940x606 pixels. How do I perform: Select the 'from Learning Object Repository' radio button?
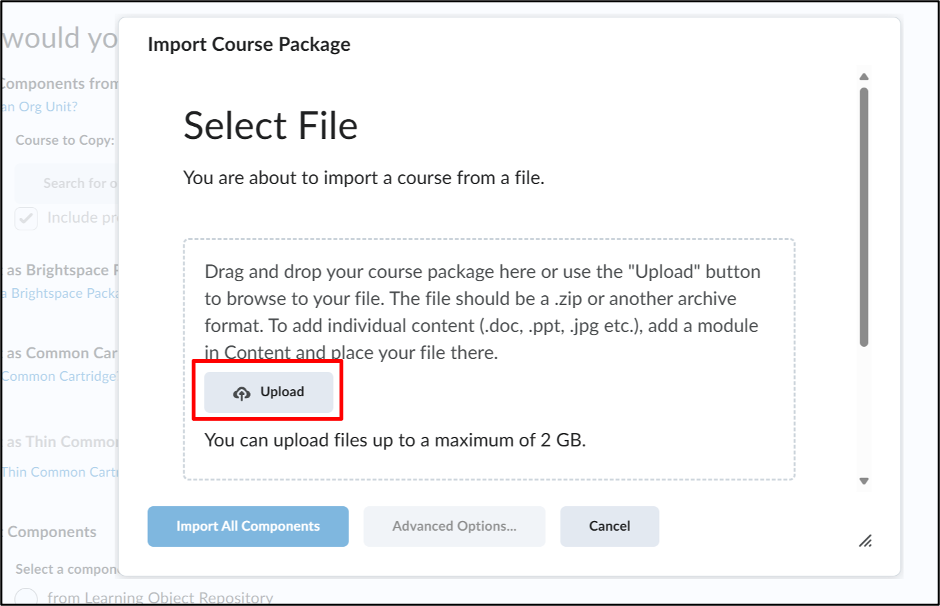26,598
